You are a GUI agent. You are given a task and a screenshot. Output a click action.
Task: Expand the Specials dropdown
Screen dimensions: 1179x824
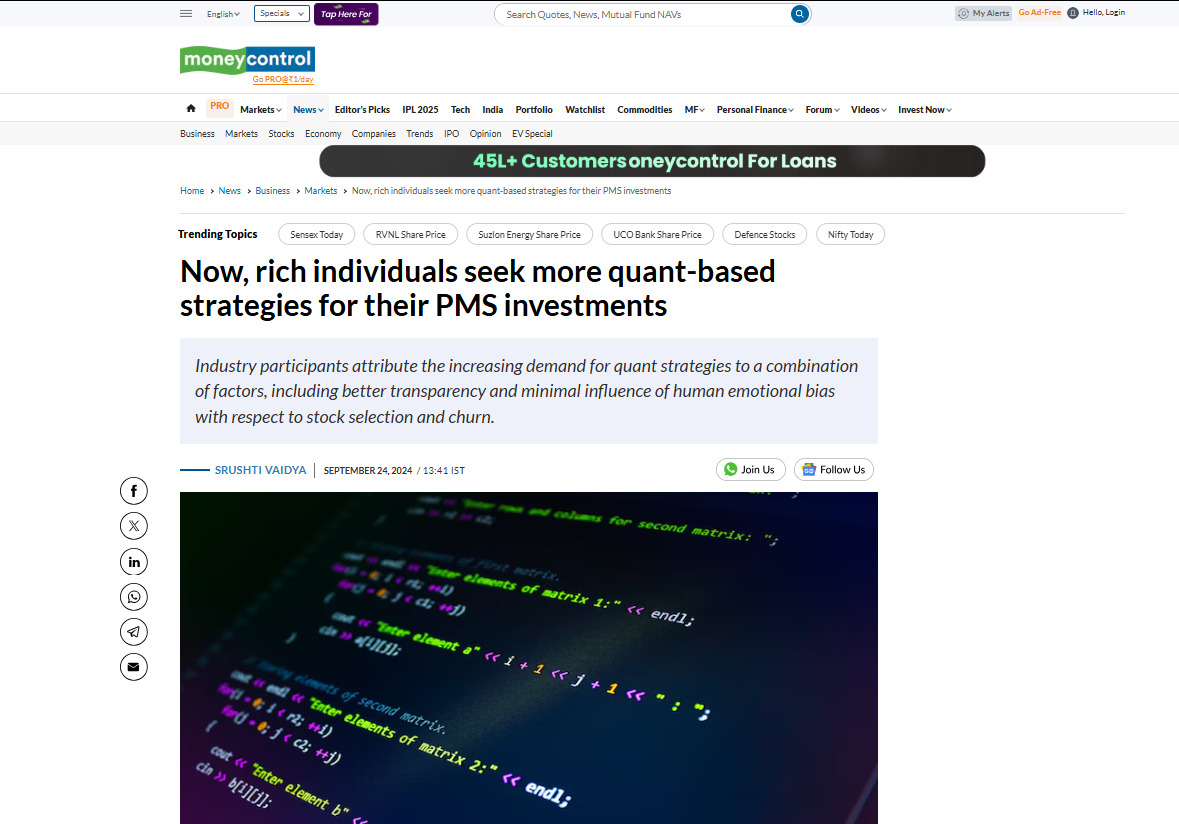tap(281, 14)
